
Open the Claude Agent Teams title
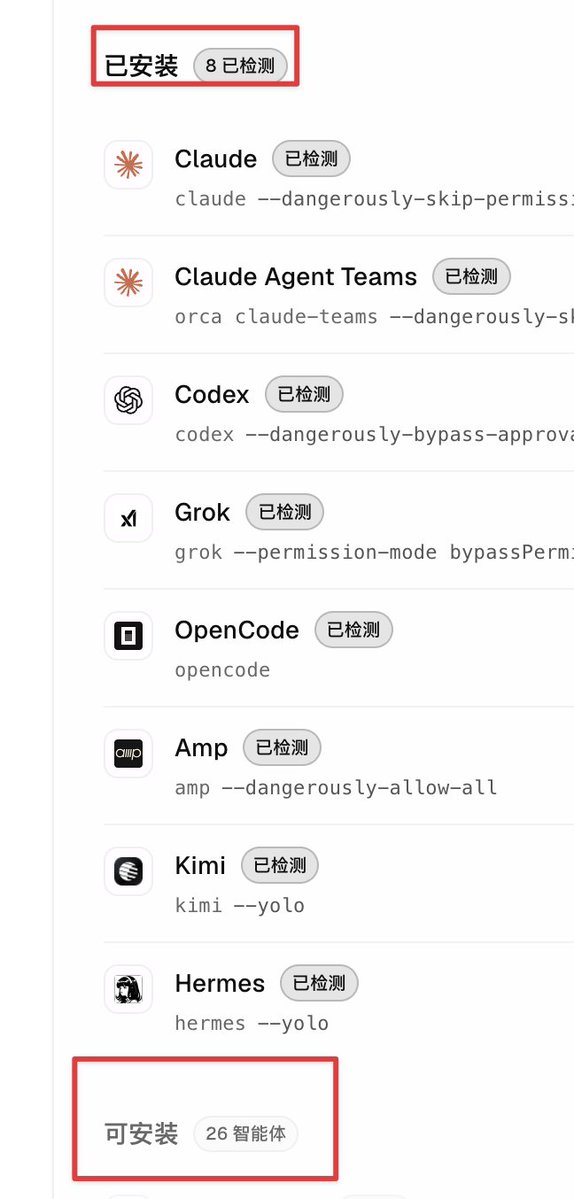pyautogui.click(x=296, y=277)
